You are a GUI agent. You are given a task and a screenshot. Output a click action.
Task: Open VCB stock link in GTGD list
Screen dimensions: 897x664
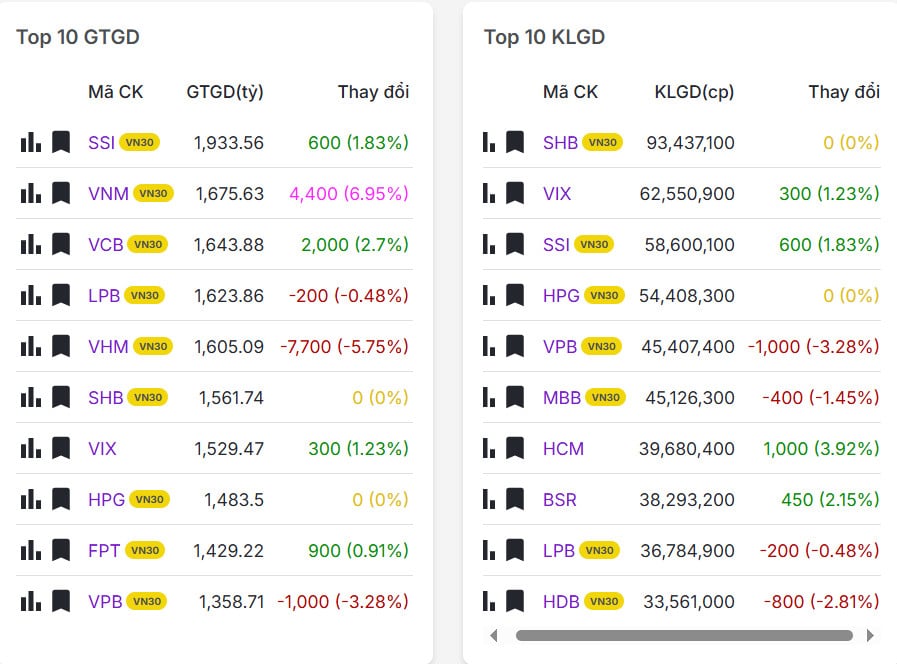[x=106, y=245]
